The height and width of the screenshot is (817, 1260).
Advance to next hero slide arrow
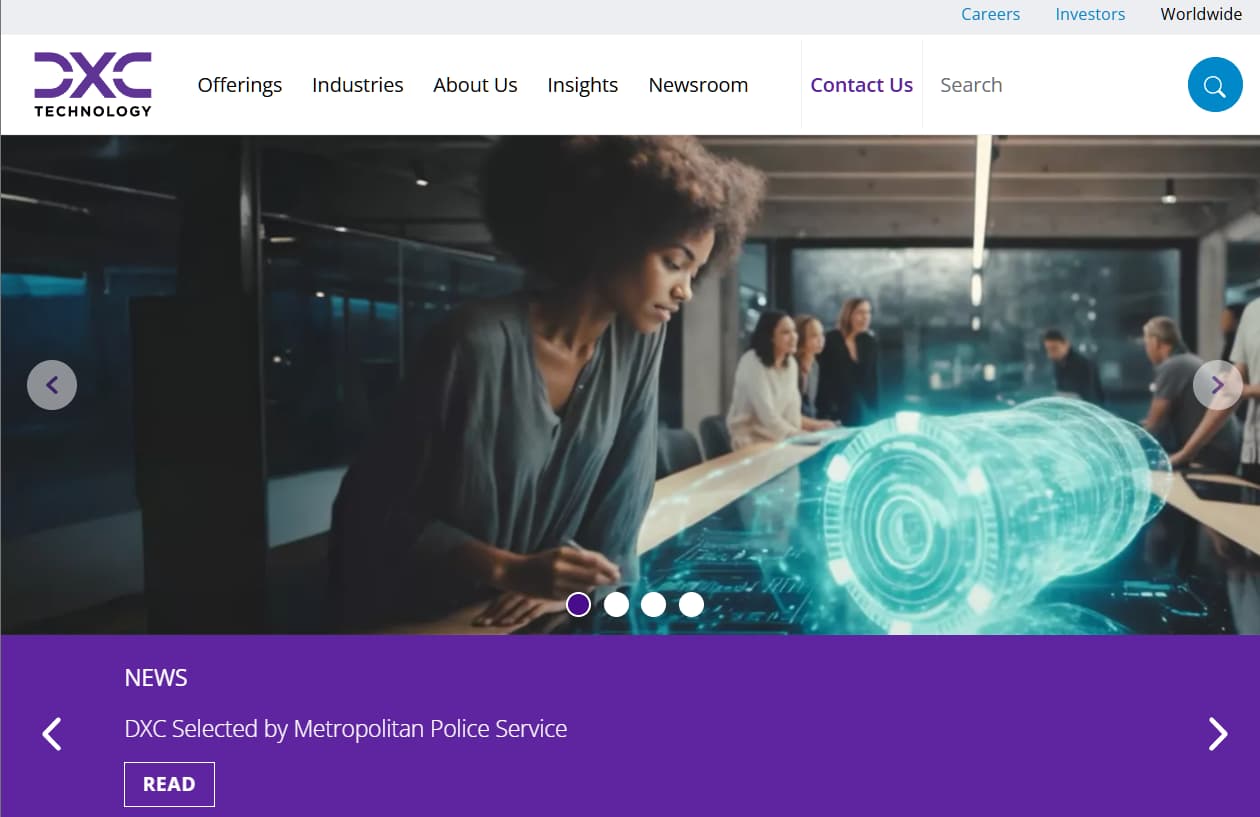(x=1217, y=385)
